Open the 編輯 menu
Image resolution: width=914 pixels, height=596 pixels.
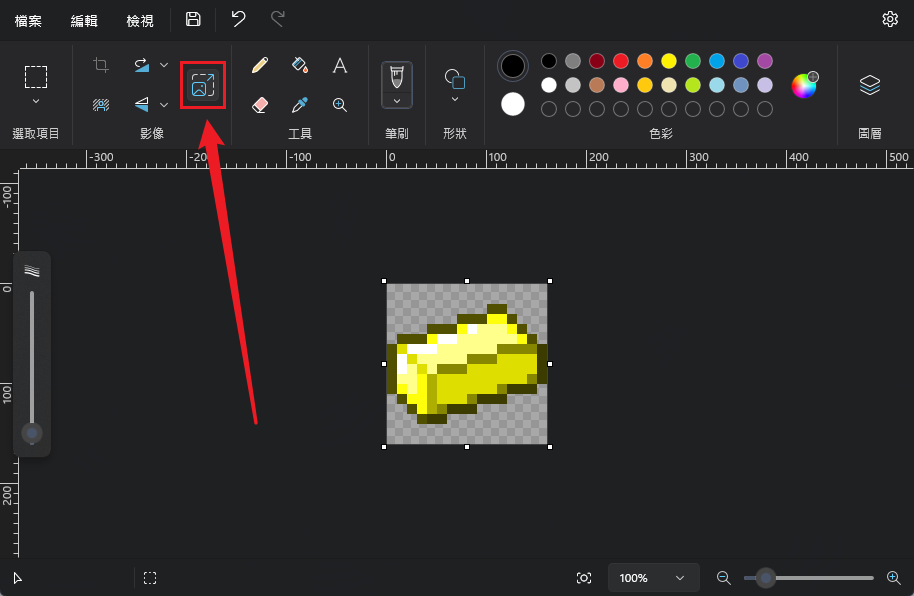click(84, 21)
